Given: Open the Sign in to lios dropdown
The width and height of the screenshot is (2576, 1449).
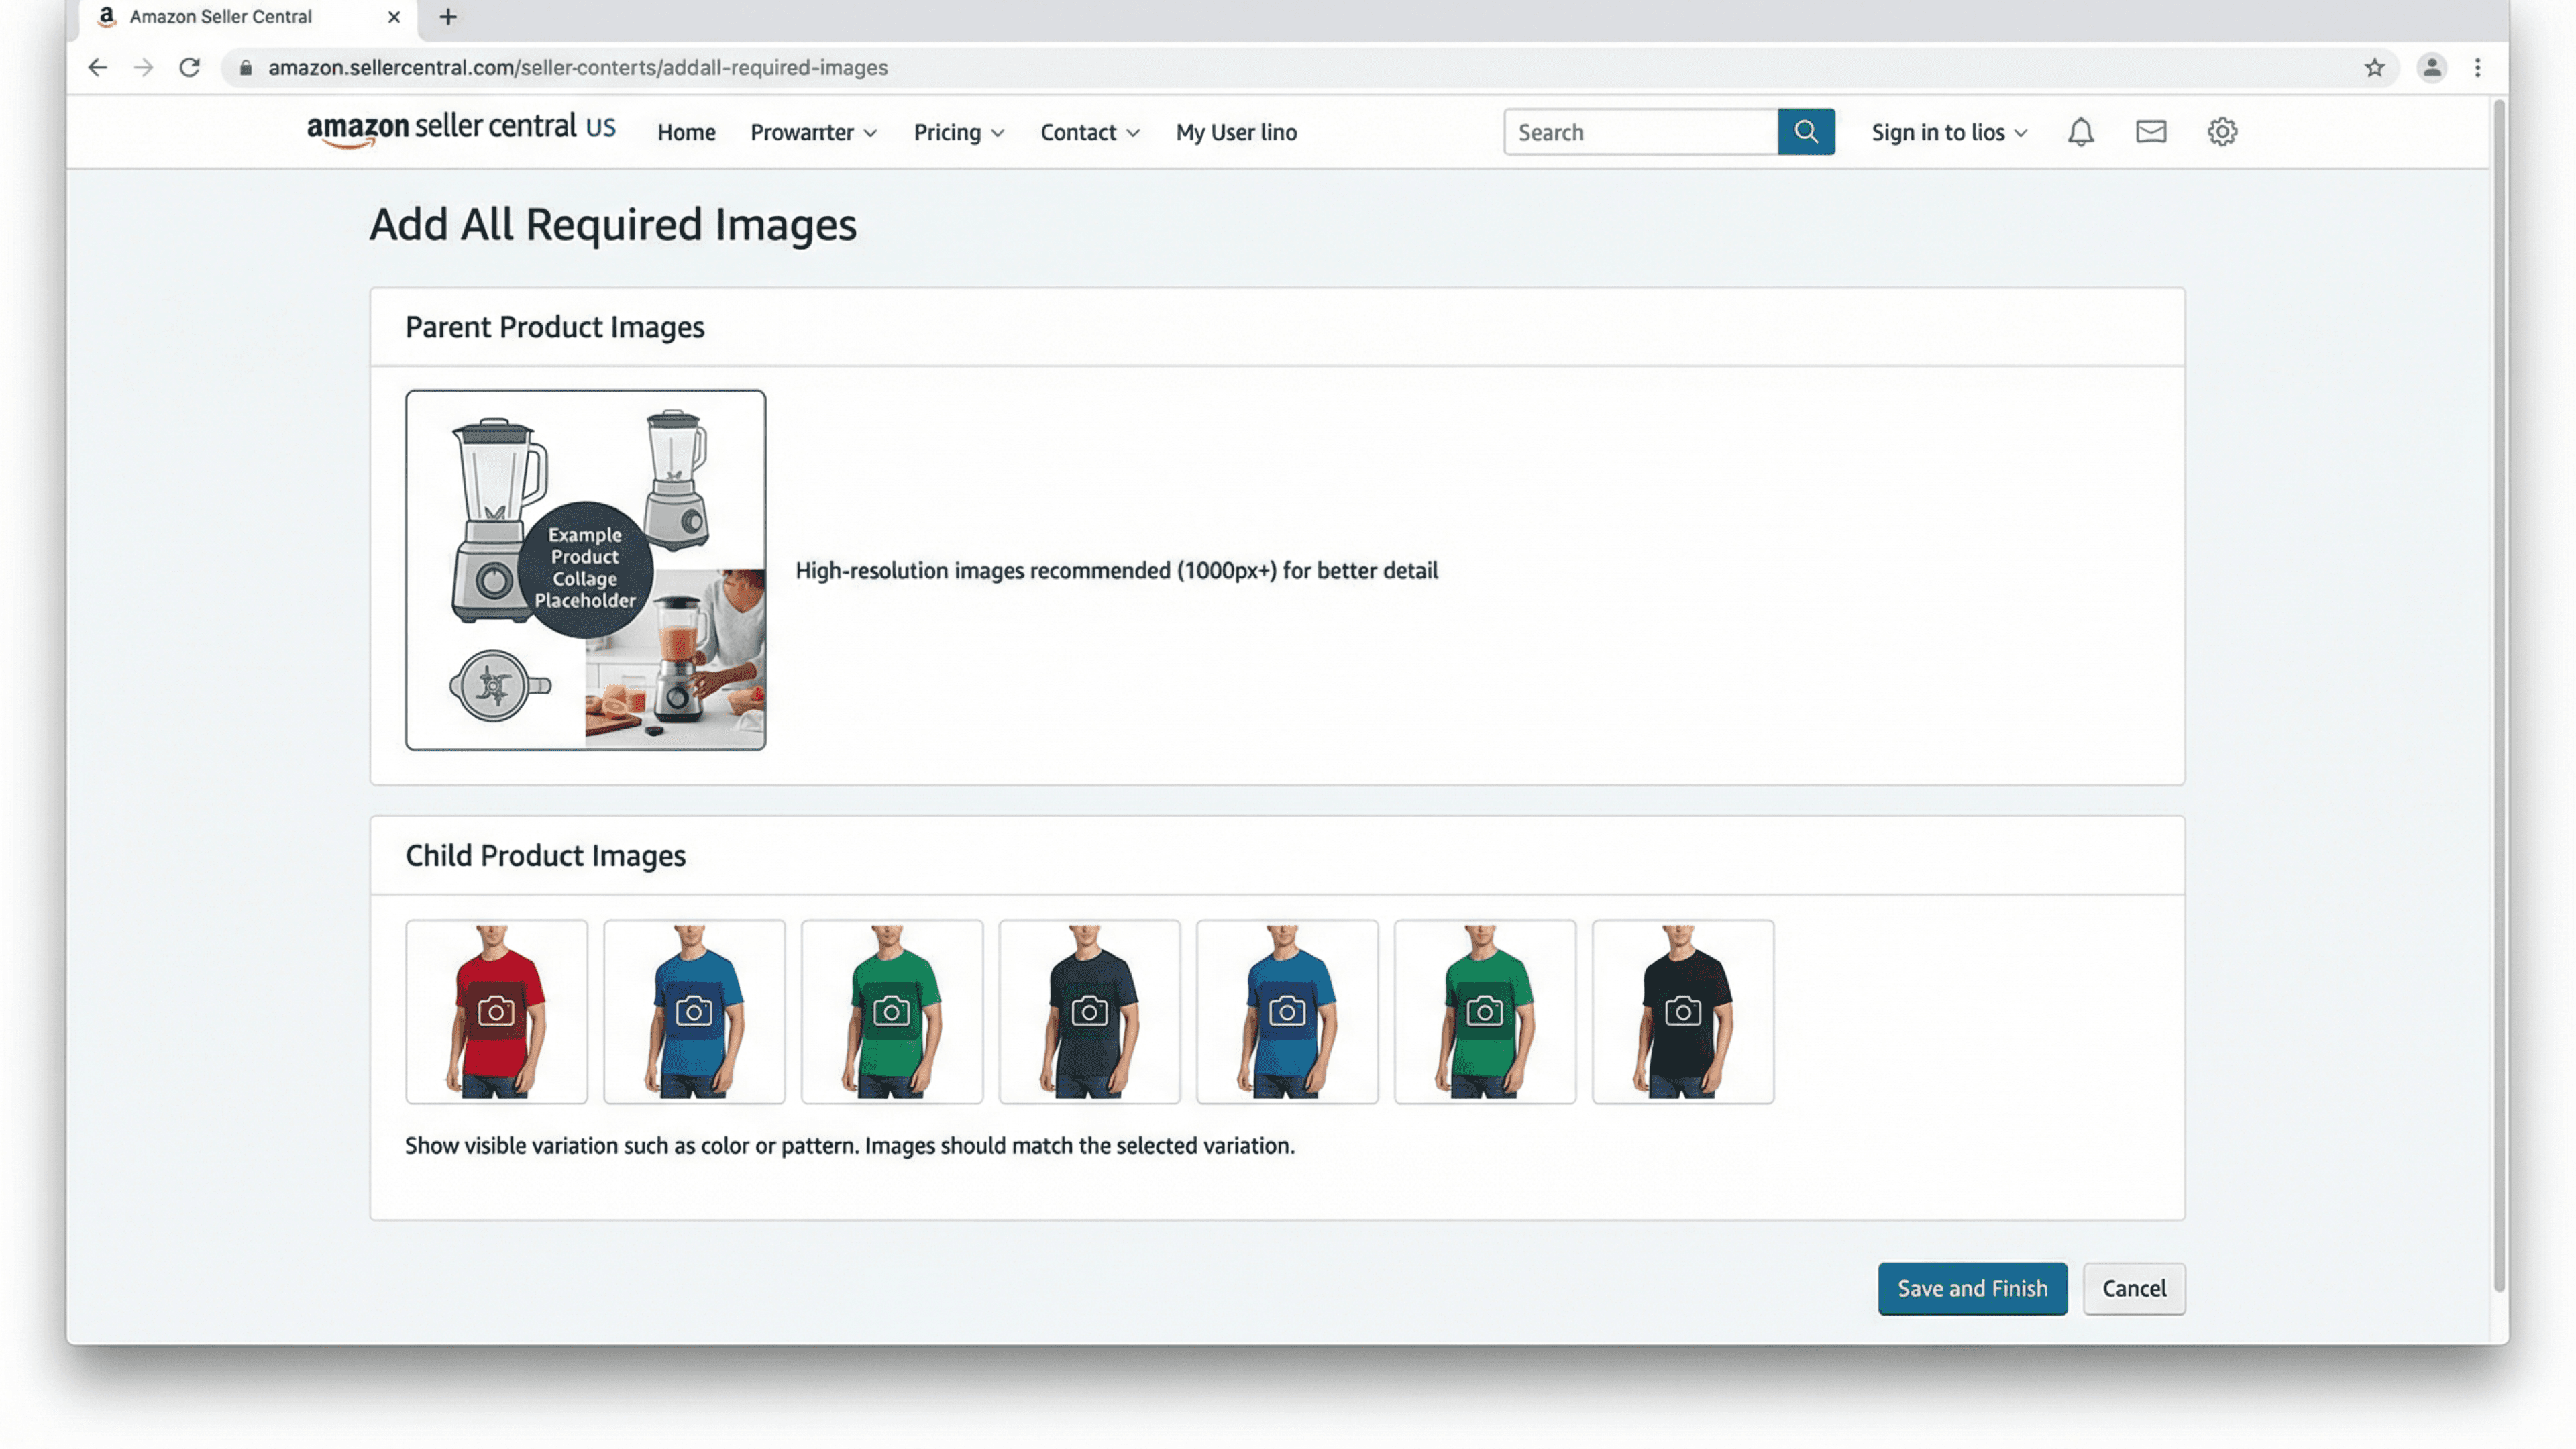Looking at the screenshot, I should 1948,133.
